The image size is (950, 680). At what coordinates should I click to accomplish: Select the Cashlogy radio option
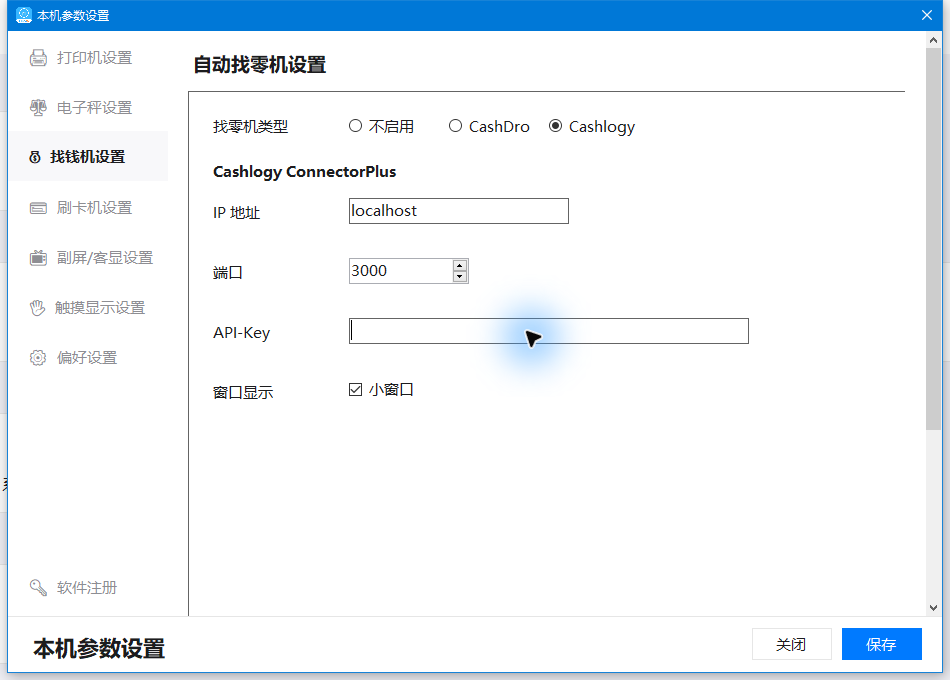pyautogui.click(x=555, y=125)
